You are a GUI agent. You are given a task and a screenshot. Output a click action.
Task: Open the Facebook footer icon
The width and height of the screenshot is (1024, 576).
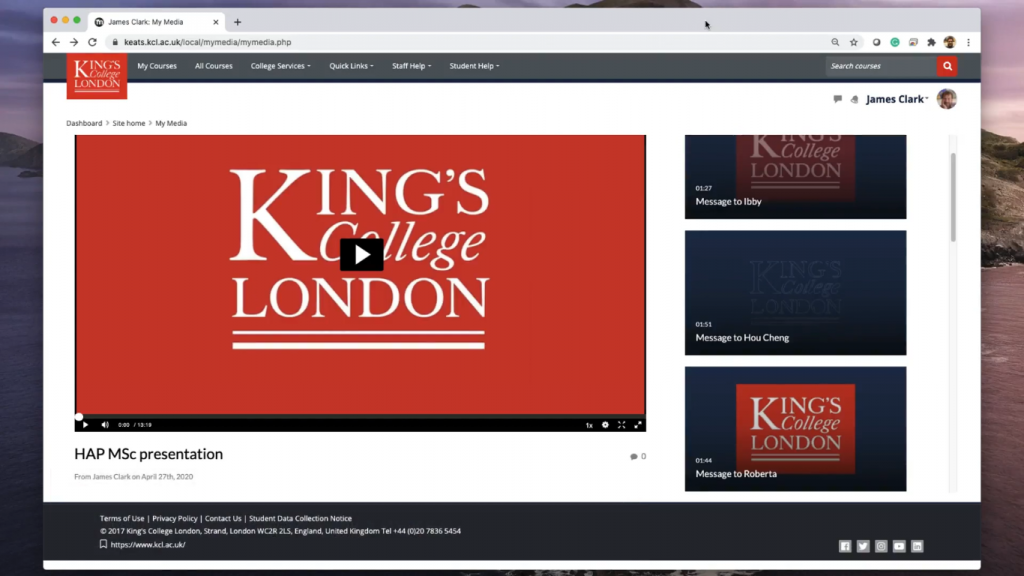coord(845,546)
